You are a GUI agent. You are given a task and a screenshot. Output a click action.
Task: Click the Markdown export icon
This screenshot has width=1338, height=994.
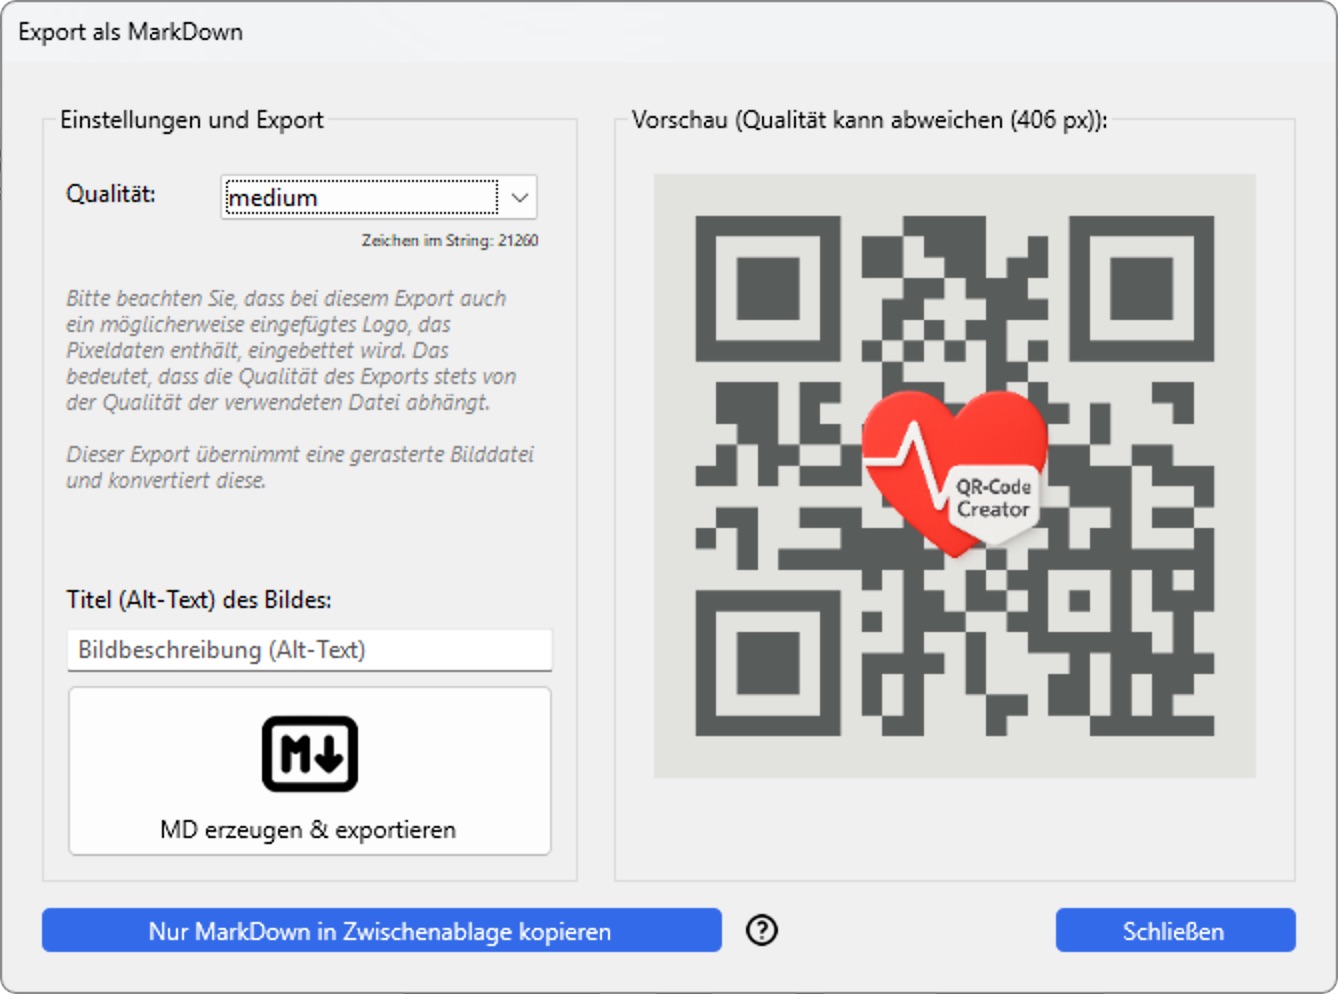[309, 753]
